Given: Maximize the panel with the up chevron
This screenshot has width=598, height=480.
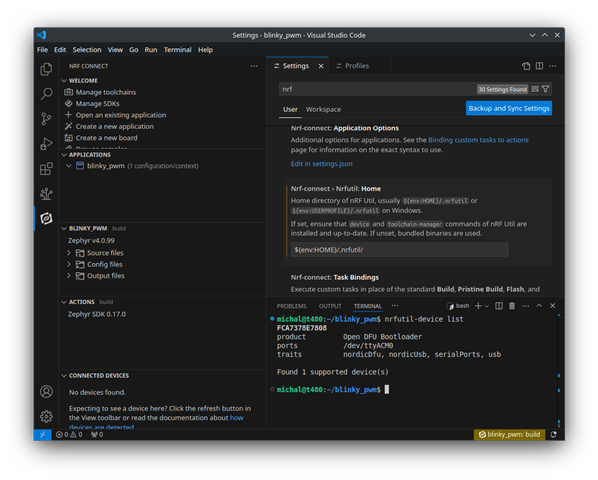Looking at the screenshot, I should coord(539,306).
